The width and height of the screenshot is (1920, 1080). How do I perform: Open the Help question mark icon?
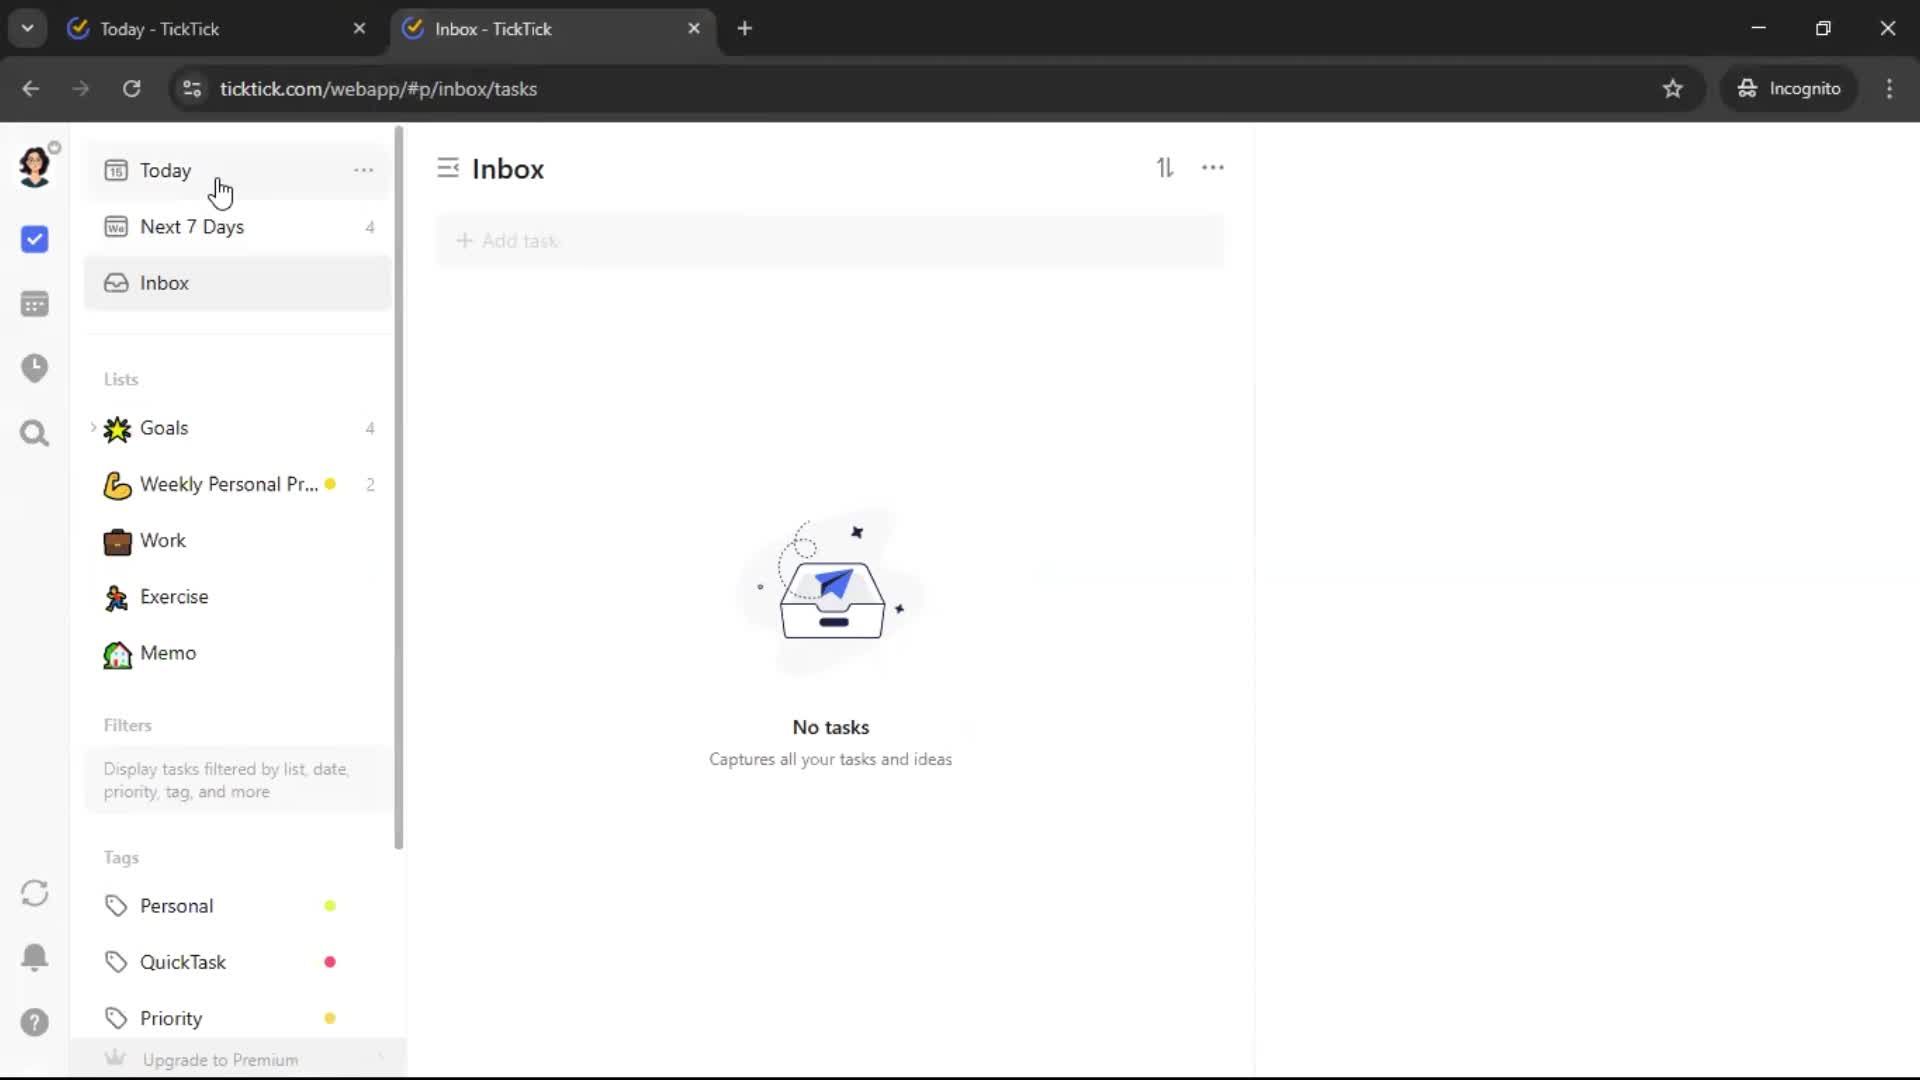point(34,1022)
